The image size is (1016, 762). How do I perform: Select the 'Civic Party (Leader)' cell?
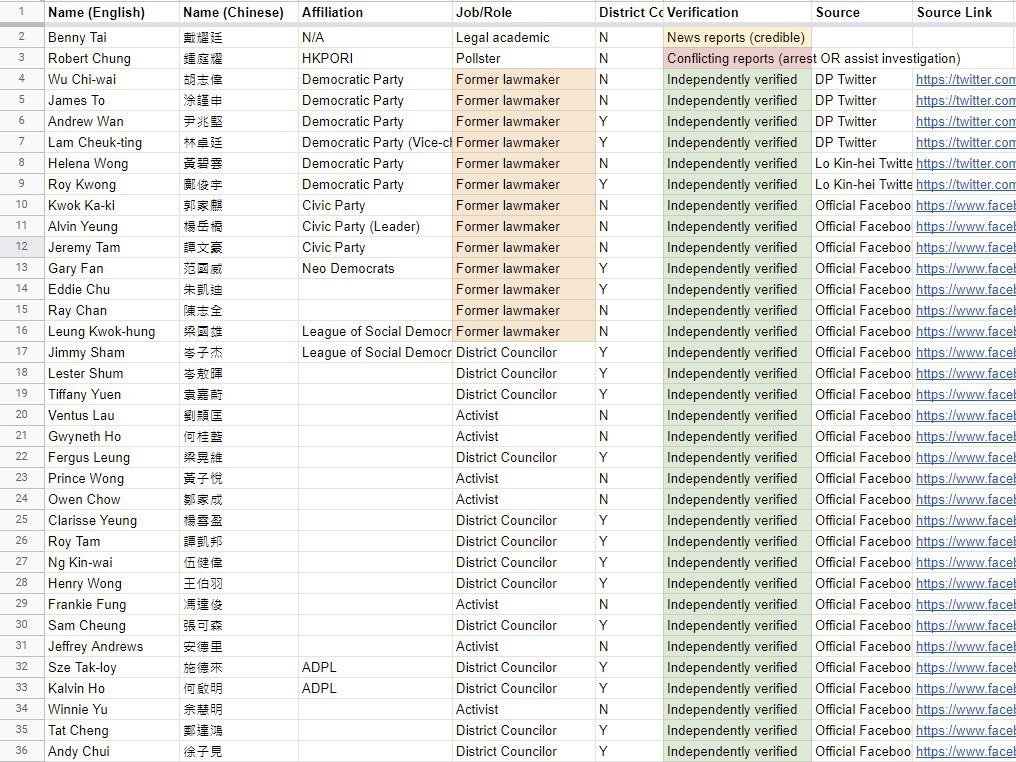click(x=375, y=226)
